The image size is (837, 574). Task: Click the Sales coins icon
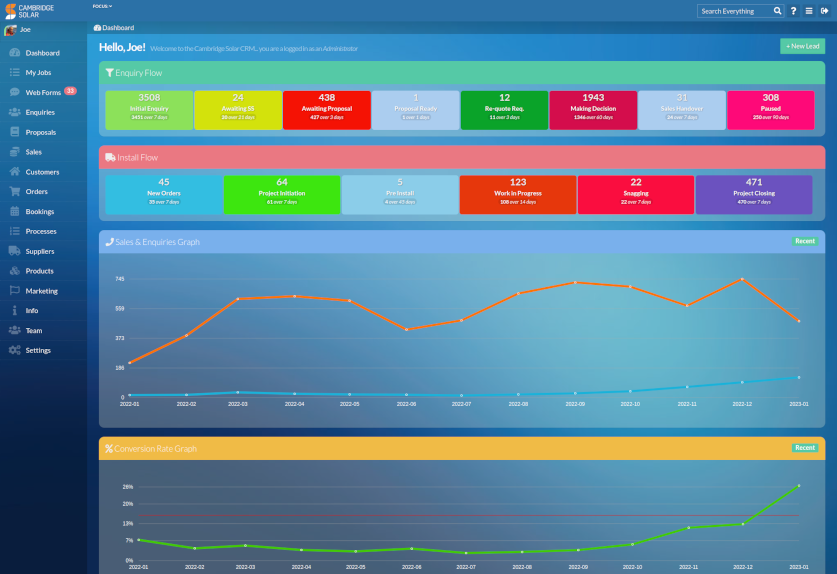(x=14, y=152)
